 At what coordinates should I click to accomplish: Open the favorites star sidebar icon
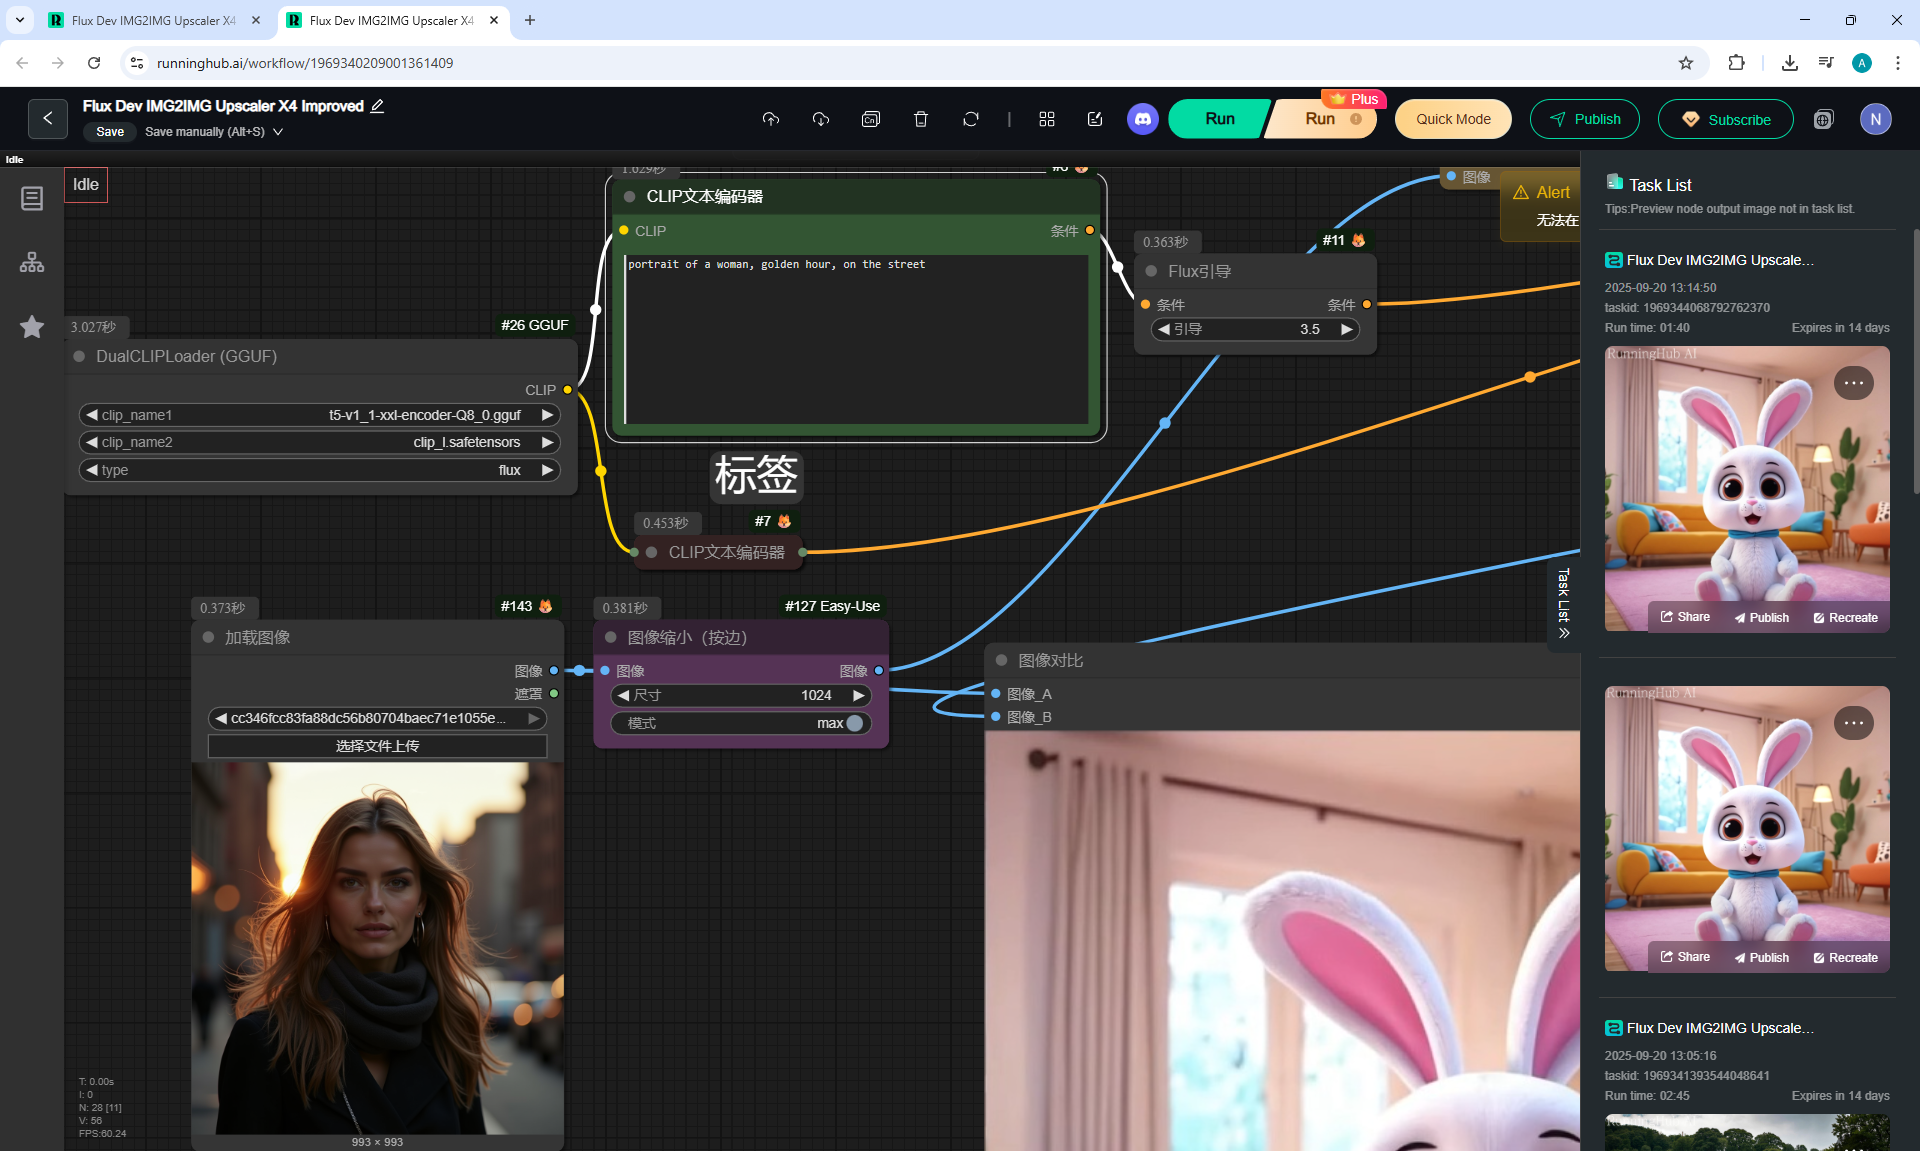32,326
